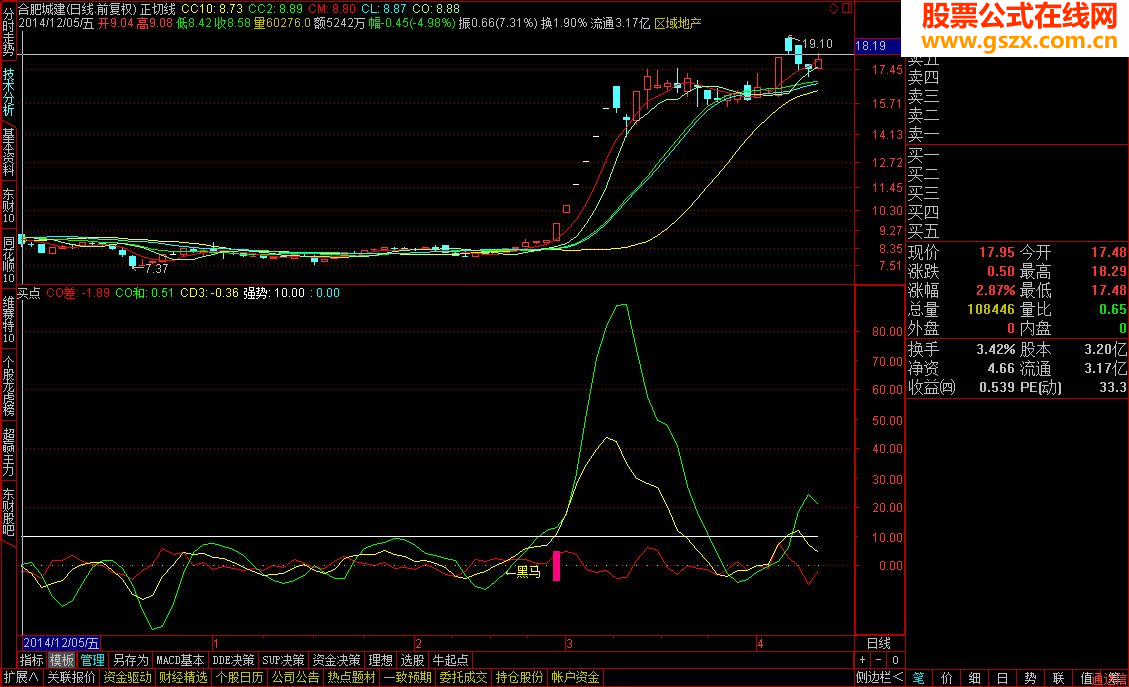The height and width of the screenshot is (687, 1129).
Task: Reset chart zoom with 0 button
Action: [x=895, y=660]
